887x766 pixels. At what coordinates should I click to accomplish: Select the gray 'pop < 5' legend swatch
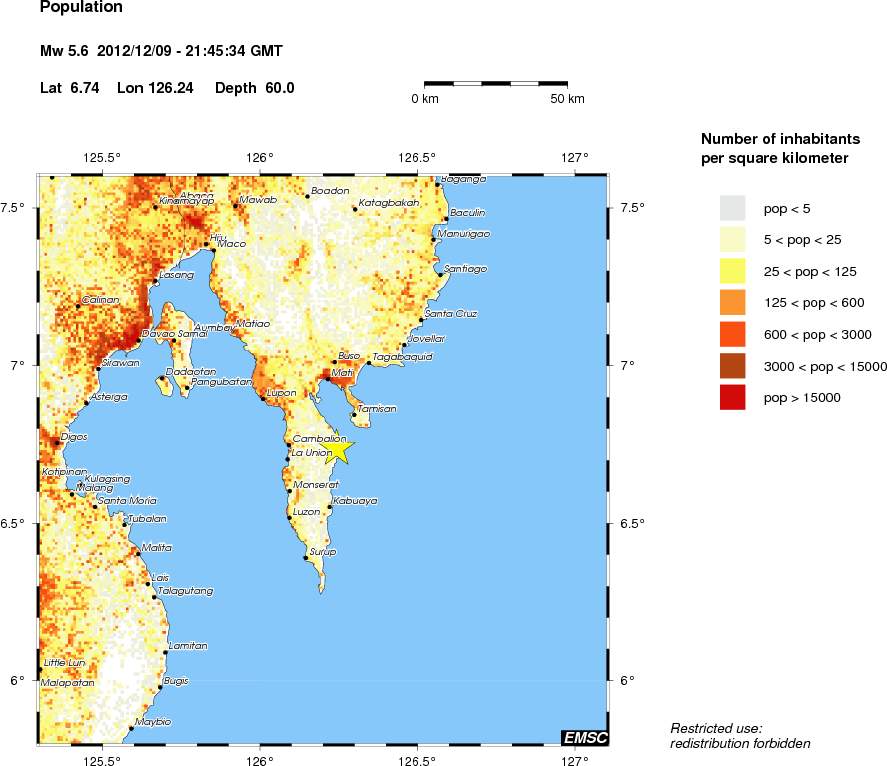pos(733,208)
